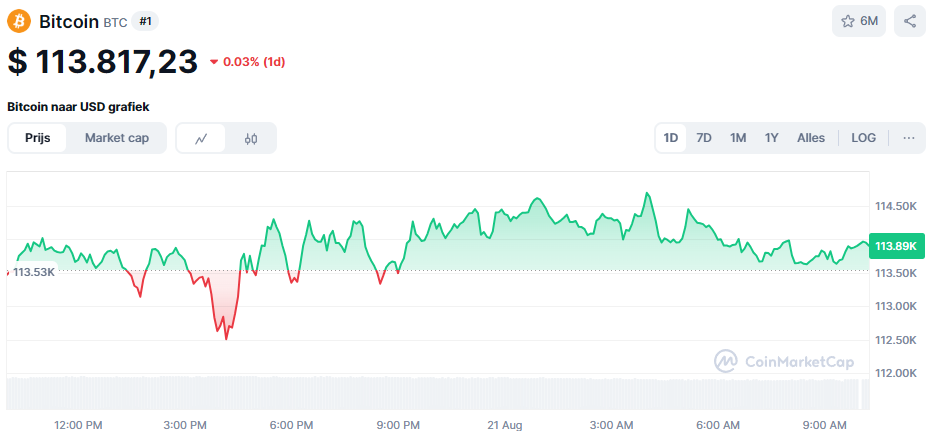This screenshot has height=431, width=931.
Task: Click the volume bars below the chart
Action: 438,394
